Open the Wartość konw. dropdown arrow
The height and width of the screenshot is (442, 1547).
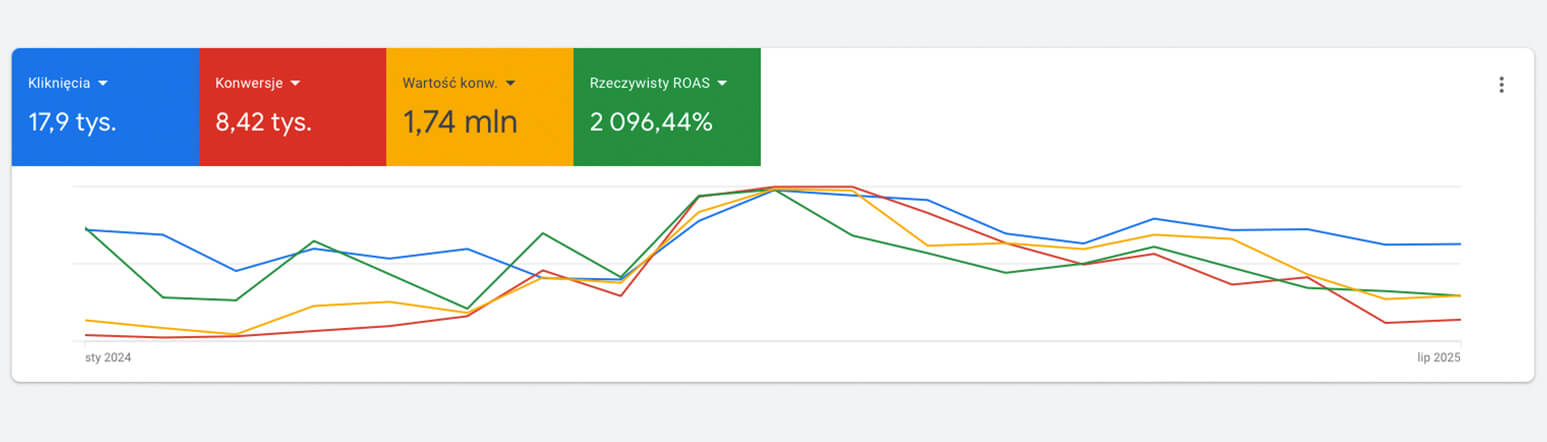coord(510,83)
